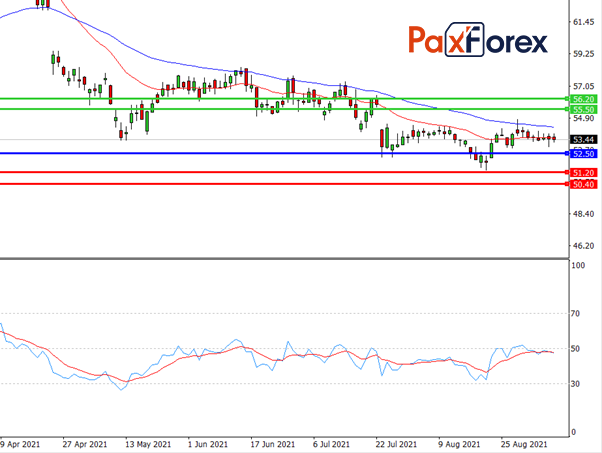Click the 52.50 blue price label

(x=583, y=154)
